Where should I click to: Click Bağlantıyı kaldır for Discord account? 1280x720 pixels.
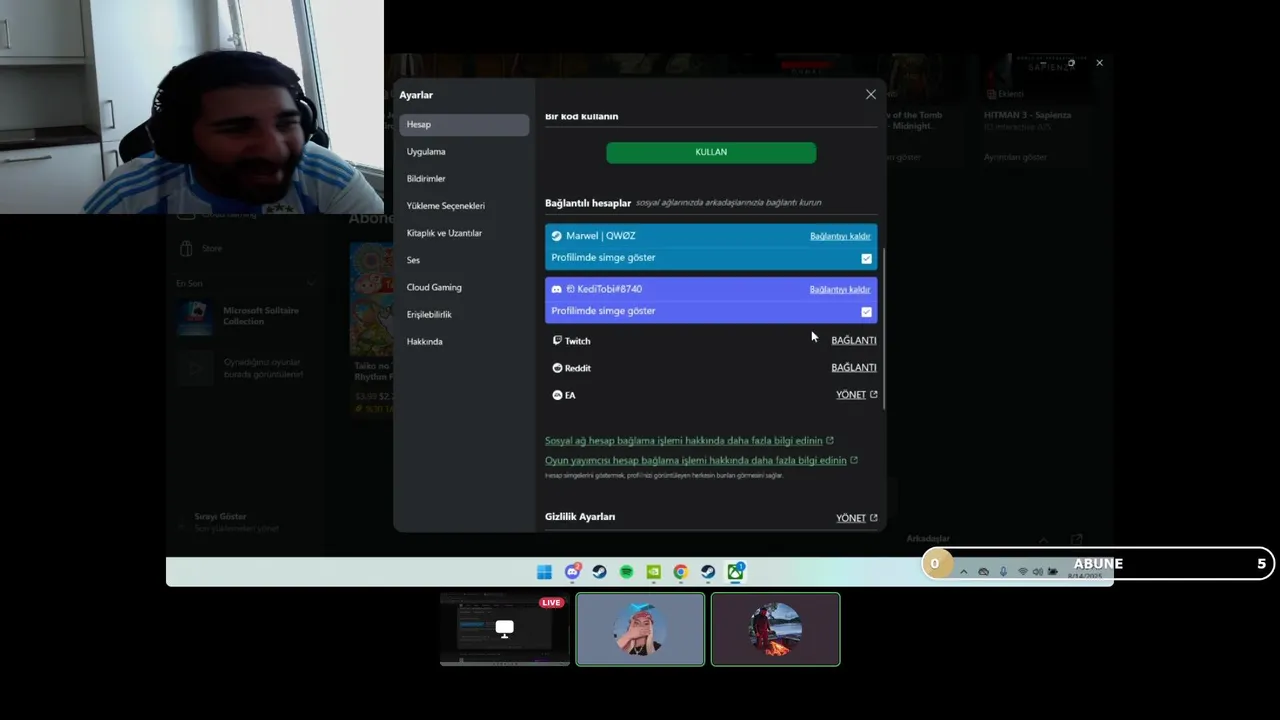840,289
